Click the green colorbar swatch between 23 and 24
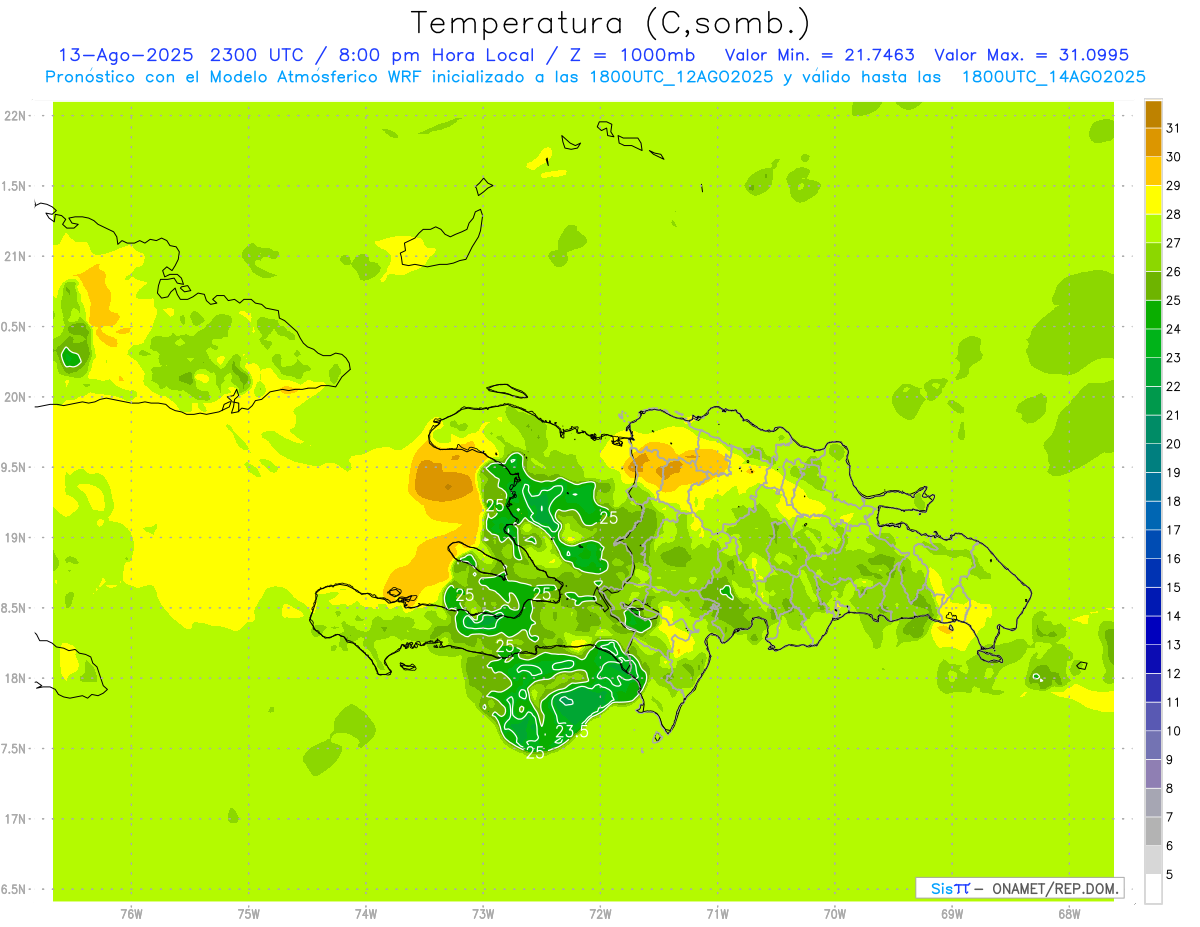This screenshot has width=1200, height=927. click(x=1153, y=343)
